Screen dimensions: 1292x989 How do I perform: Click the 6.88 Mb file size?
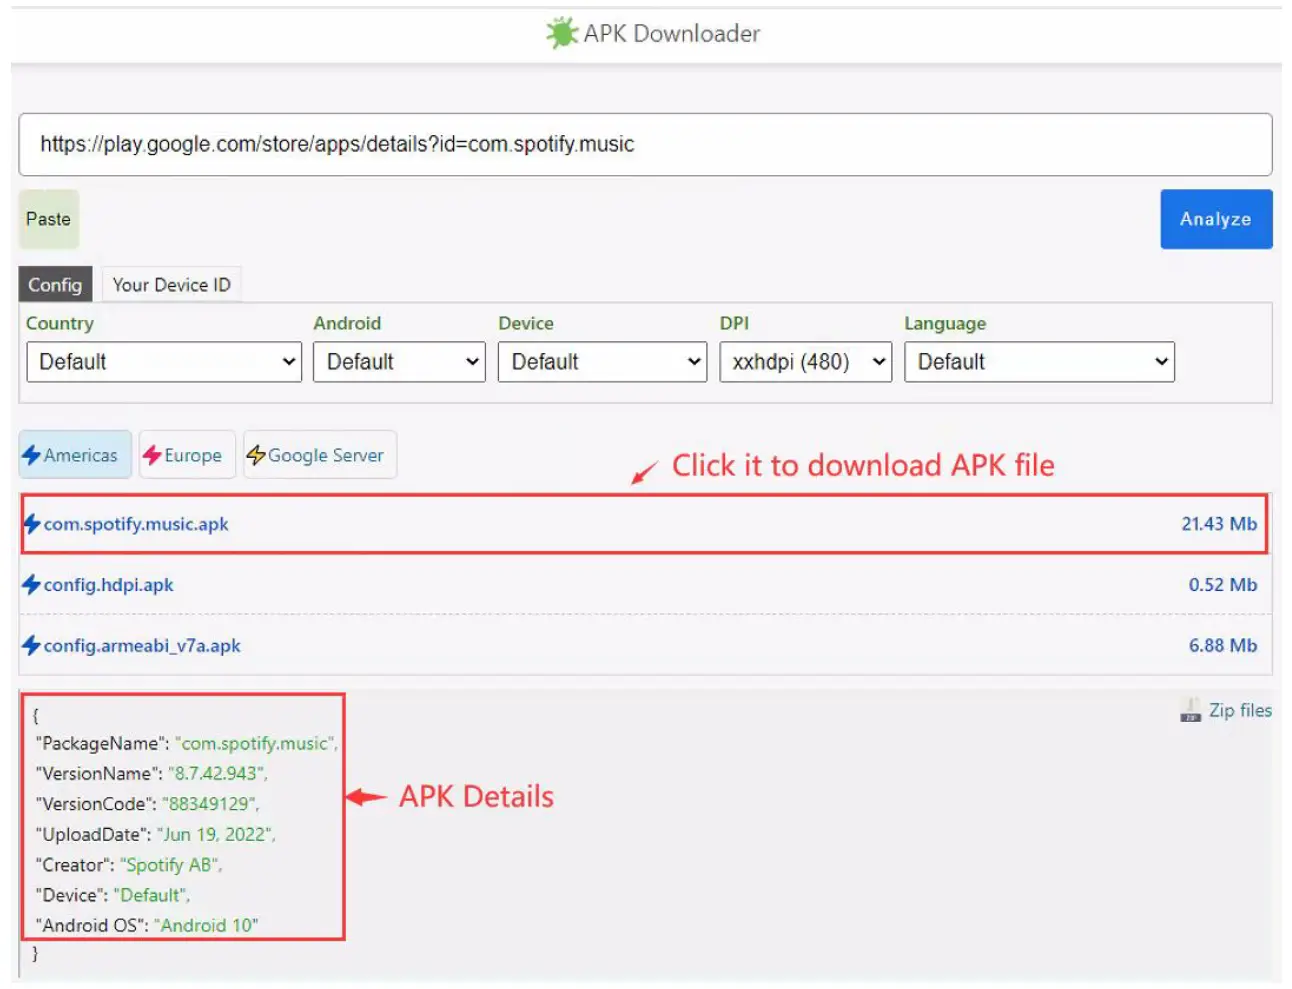click(1222, 646)
